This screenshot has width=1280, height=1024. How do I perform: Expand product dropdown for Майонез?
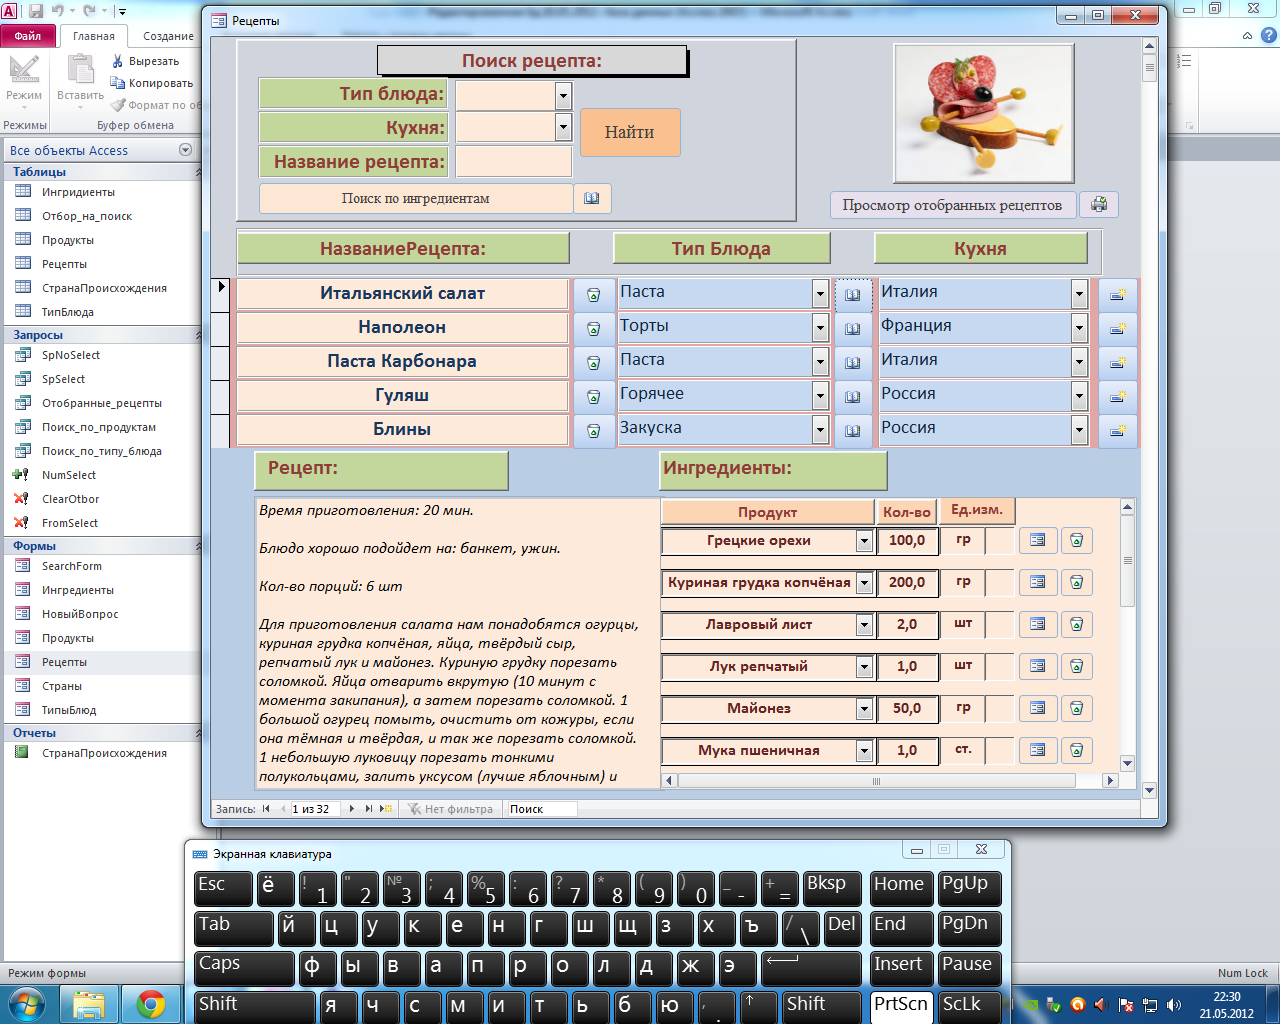click(864, 709)
